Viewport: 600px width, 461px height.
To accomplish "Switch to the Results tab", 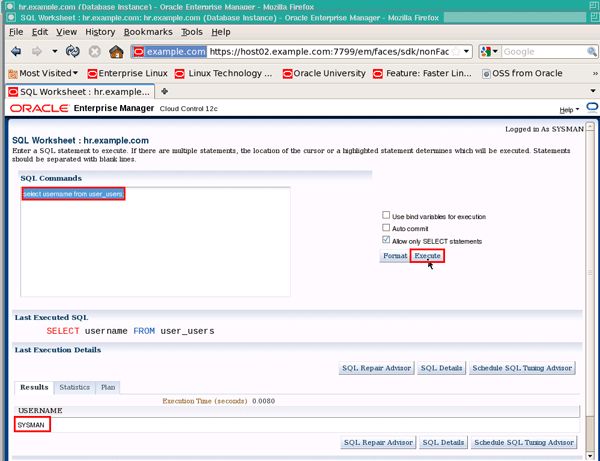I will [x=34, y=387].
